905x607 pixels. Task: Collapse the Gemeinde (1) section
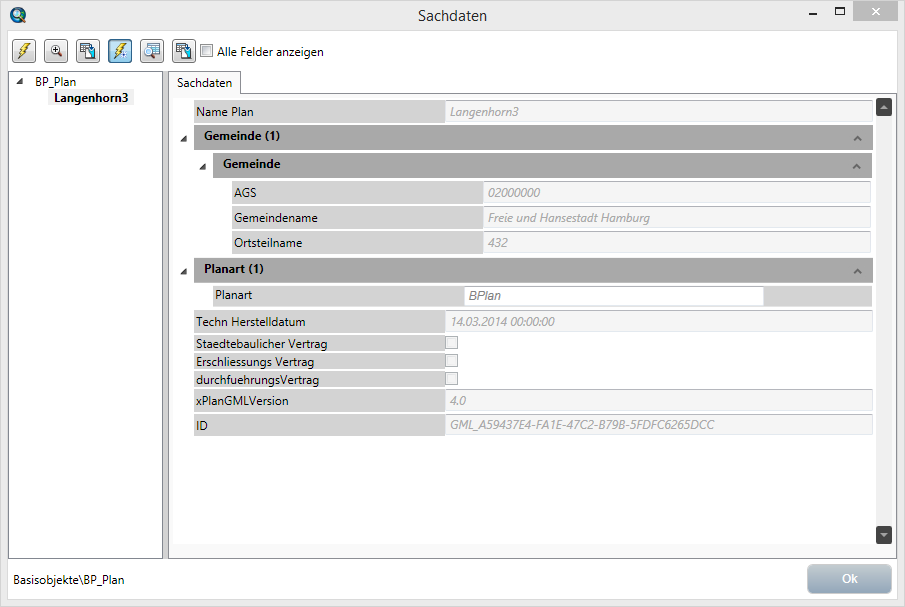tap(182, 136)
